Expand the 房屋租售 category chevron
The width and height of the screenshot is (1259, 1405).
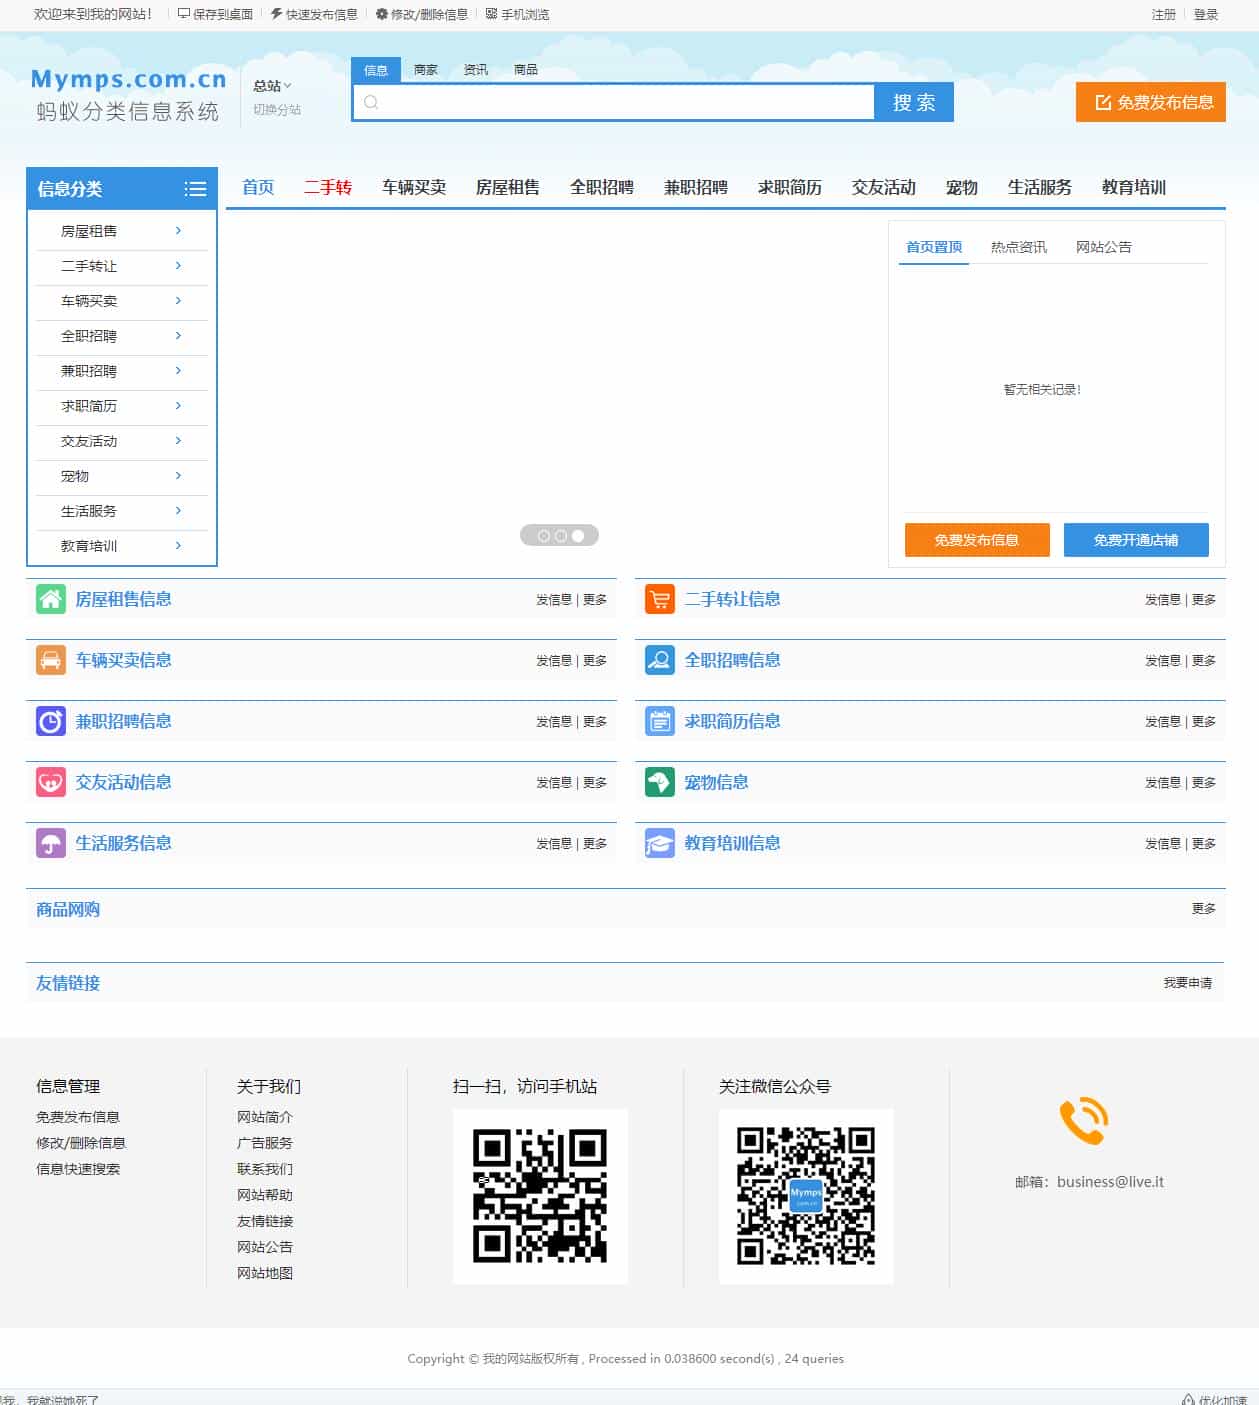click(x=178, y=230)
